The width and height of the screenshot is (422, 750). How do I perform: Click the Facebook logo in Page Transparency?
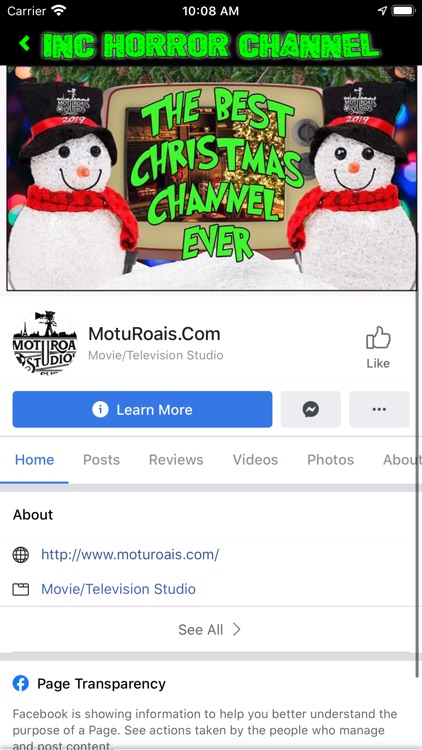click(21, 684)
